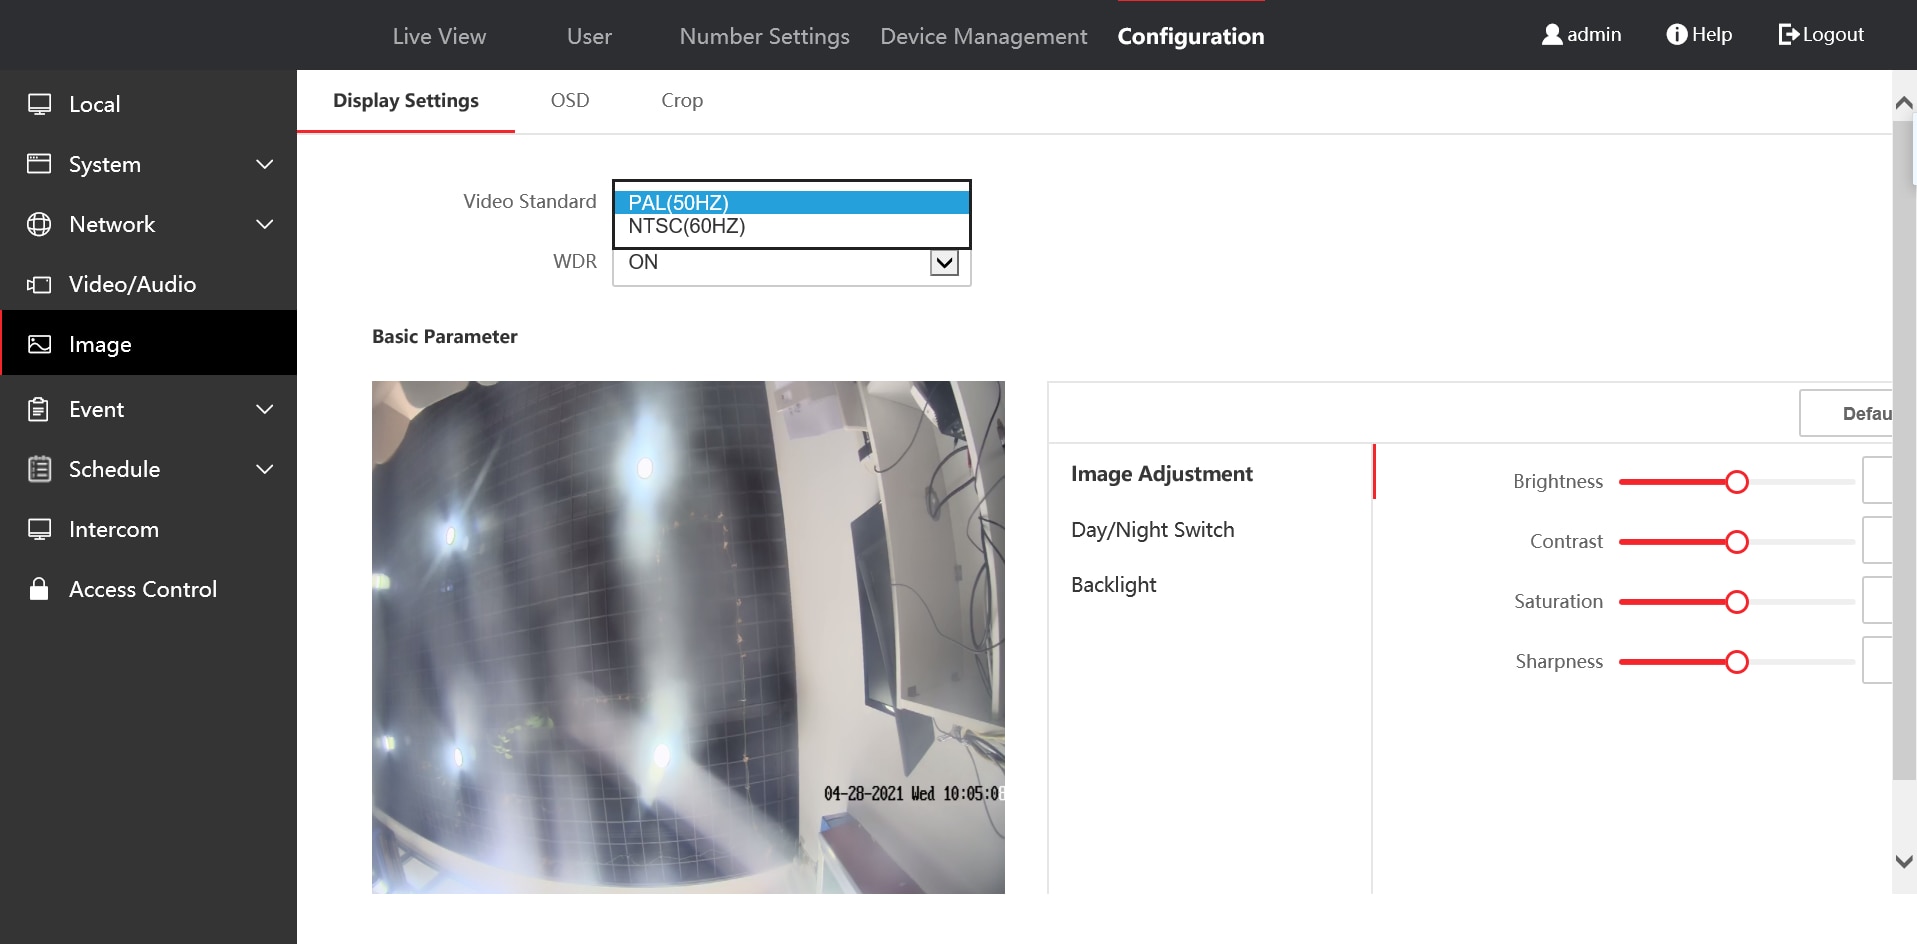The width and height of the screenshot is (1917, 944).
Task: Click the Brightness value input field
Action: pos(1877,480)
